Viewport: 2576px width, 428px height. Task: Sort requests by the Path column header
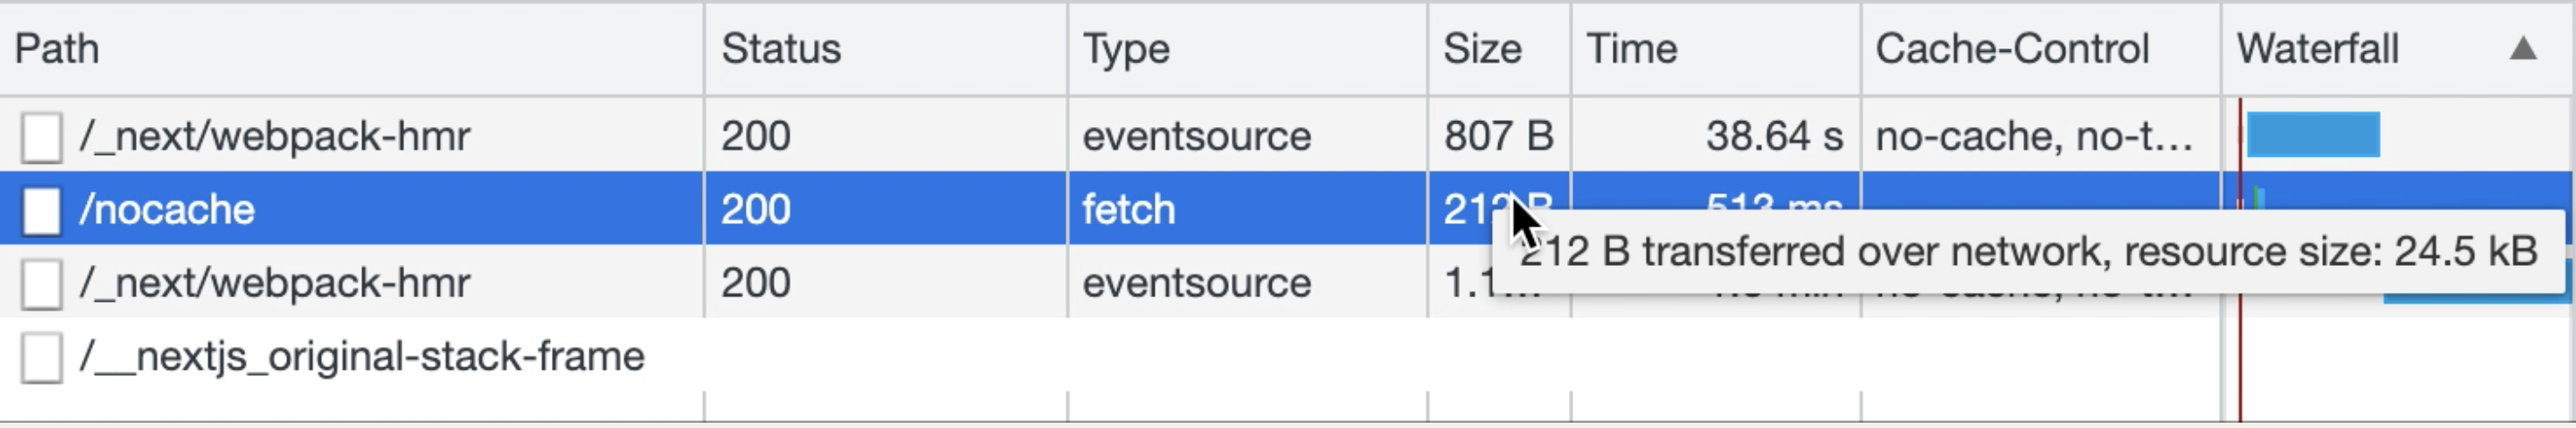57,49
